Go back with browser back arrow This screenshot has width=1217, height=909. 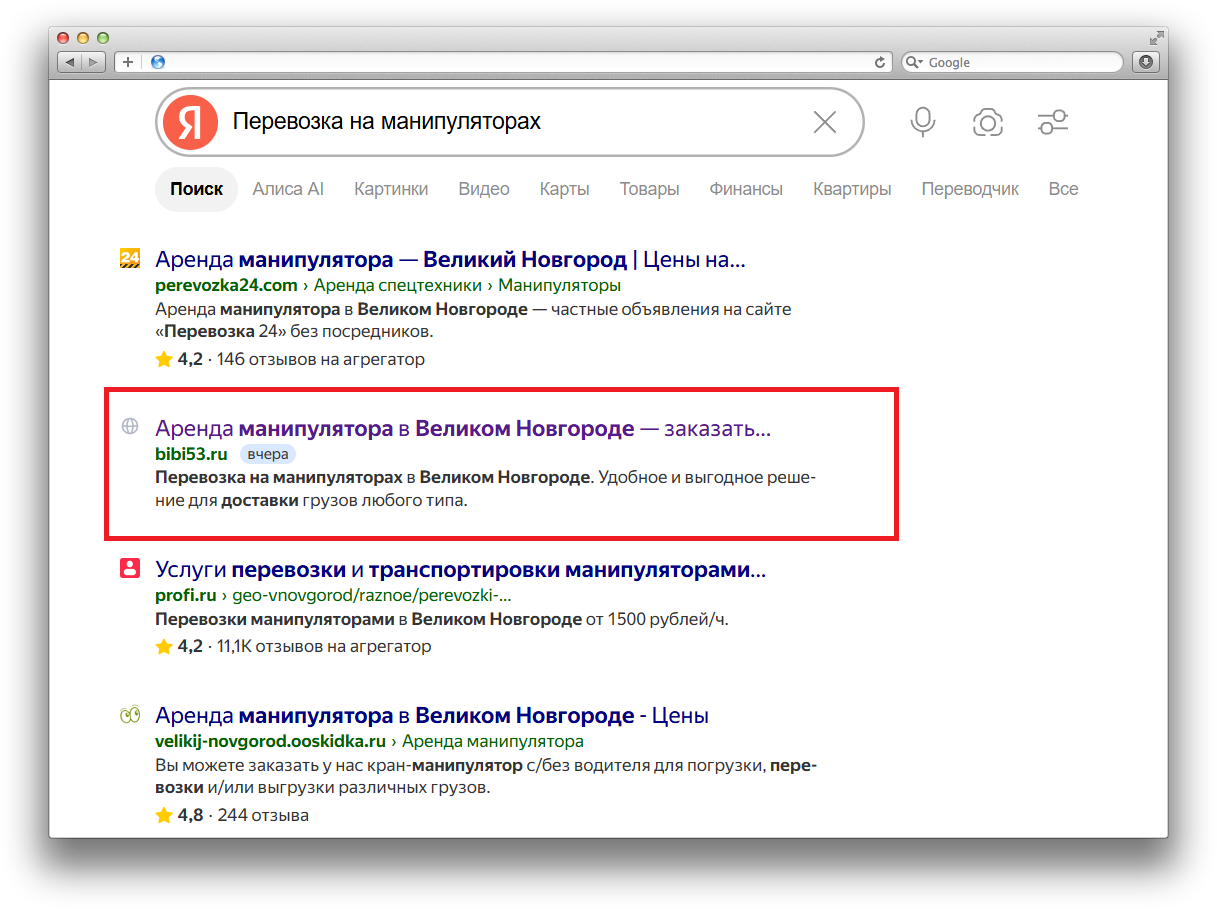pyautogui.click(x=70, y=62)
